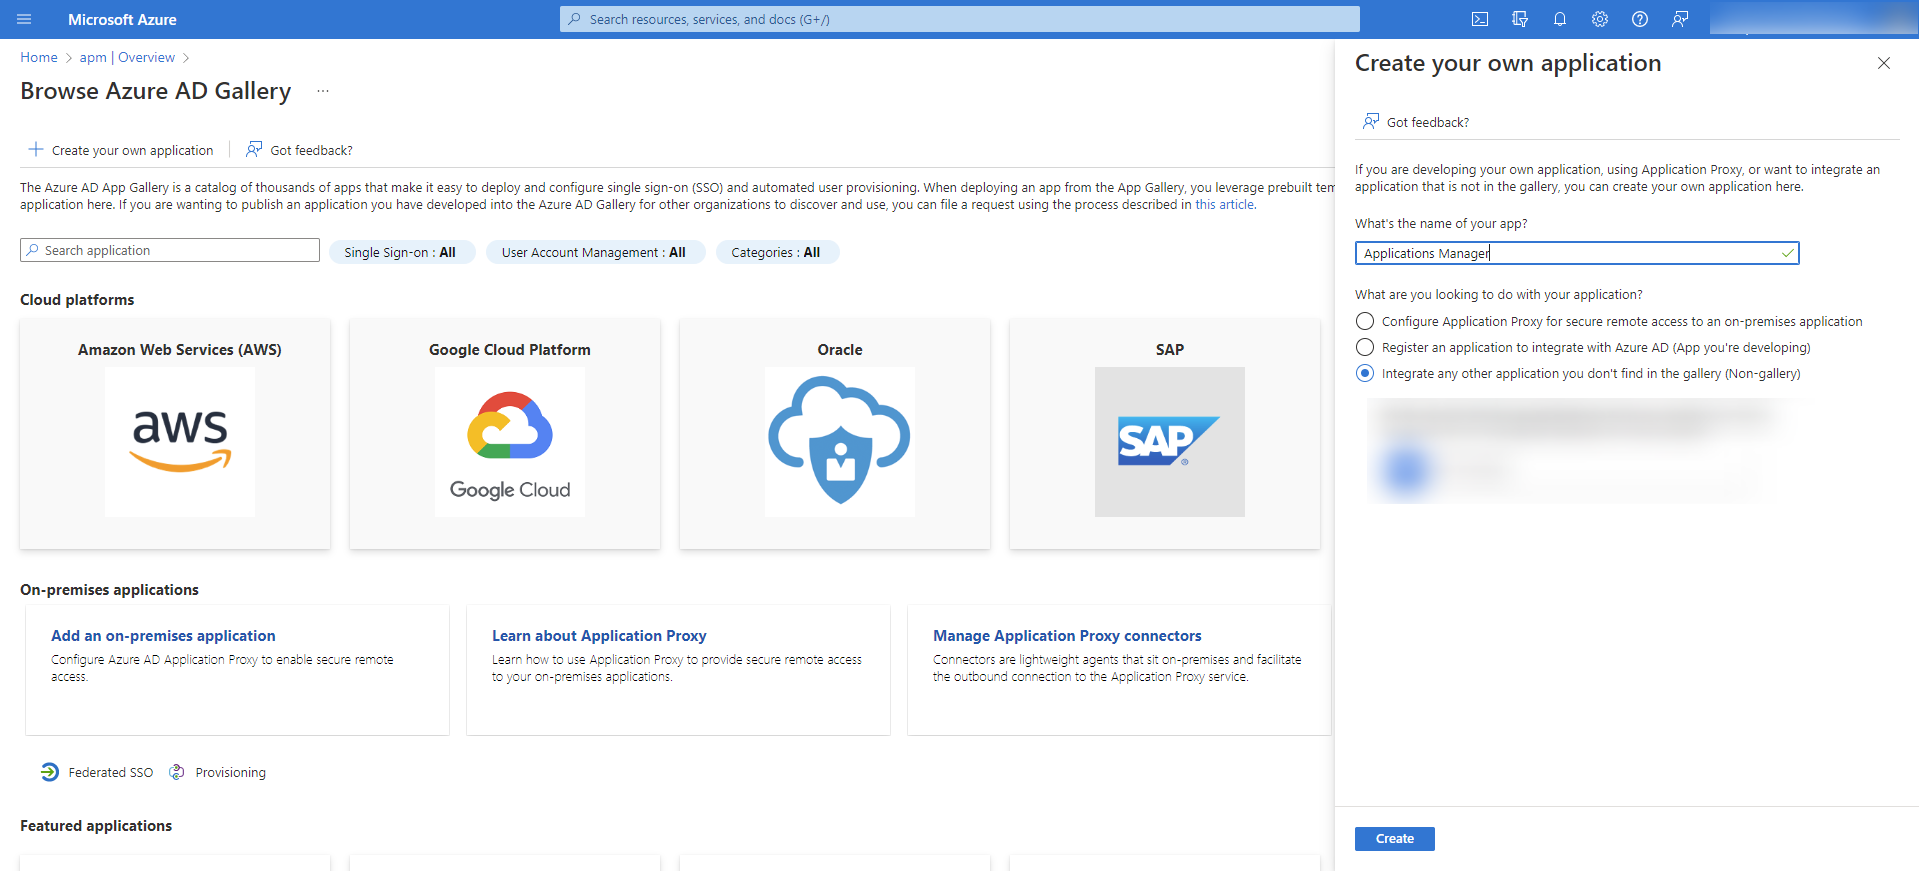This screenshot has height=871, width=1919.
Task: Click the top bar feedback icon
Action: 1680,19
